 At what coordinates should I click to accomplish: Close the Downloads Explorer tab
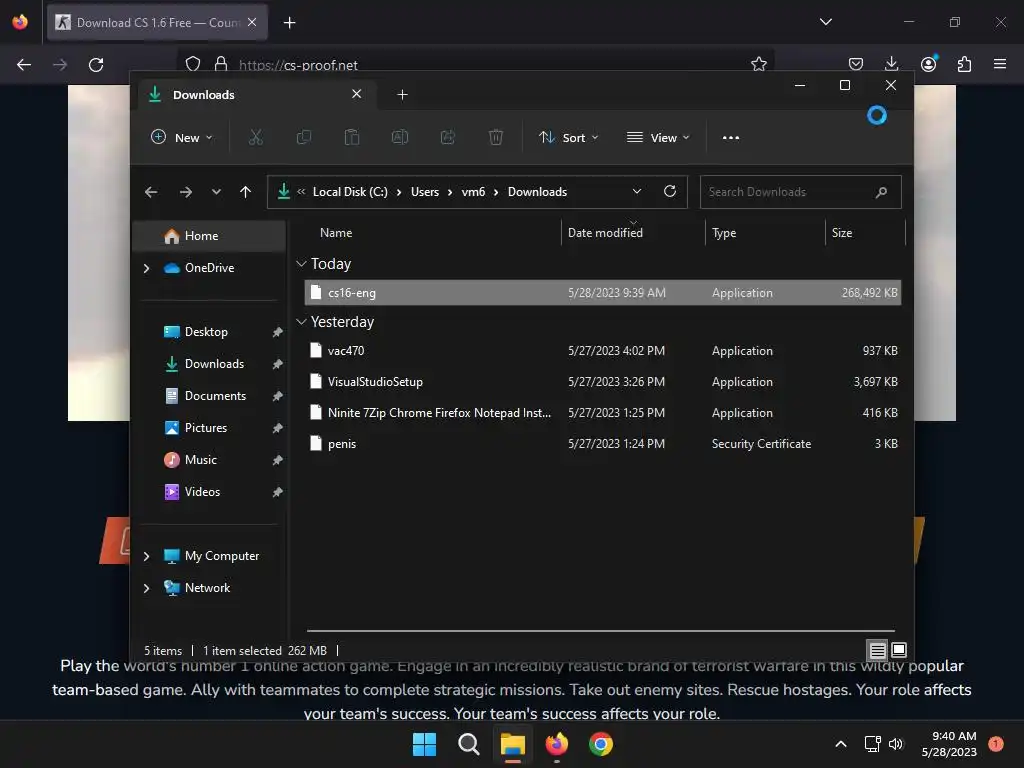pyautogui.click(x=357, y=94)
